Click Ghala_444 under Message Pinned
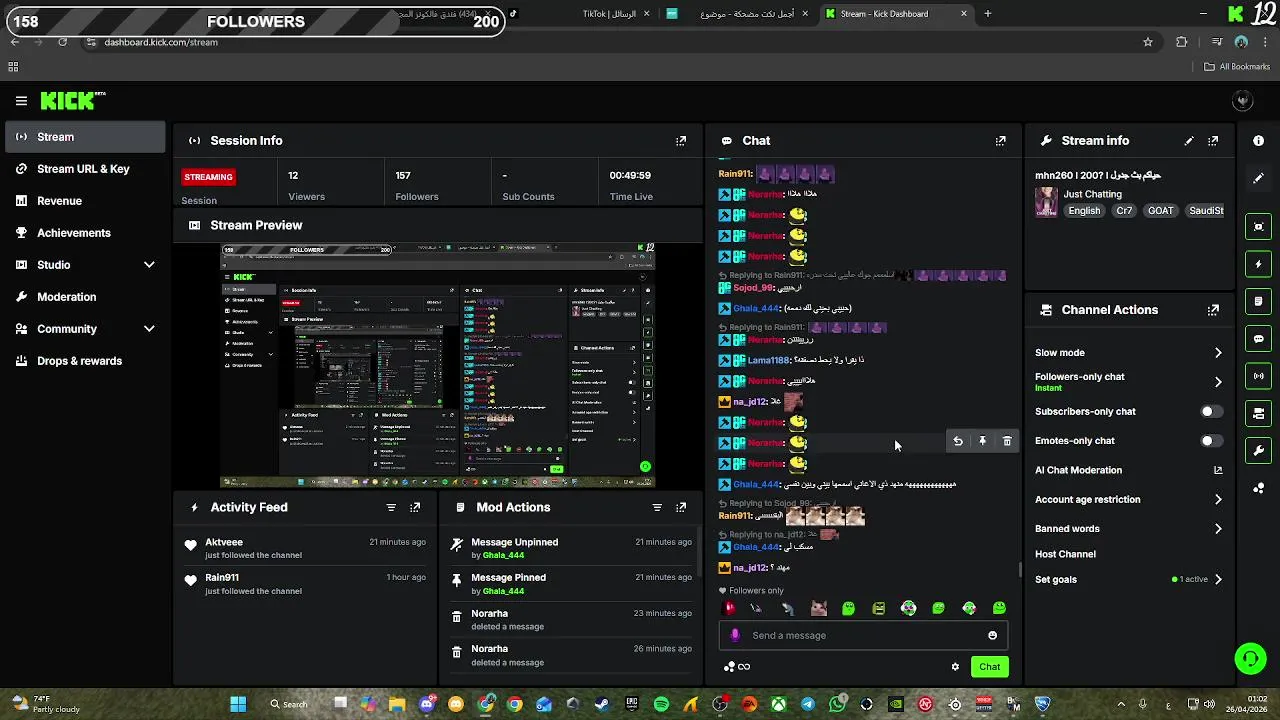This screenshot has width=1280, height=720. click(503, 591)
